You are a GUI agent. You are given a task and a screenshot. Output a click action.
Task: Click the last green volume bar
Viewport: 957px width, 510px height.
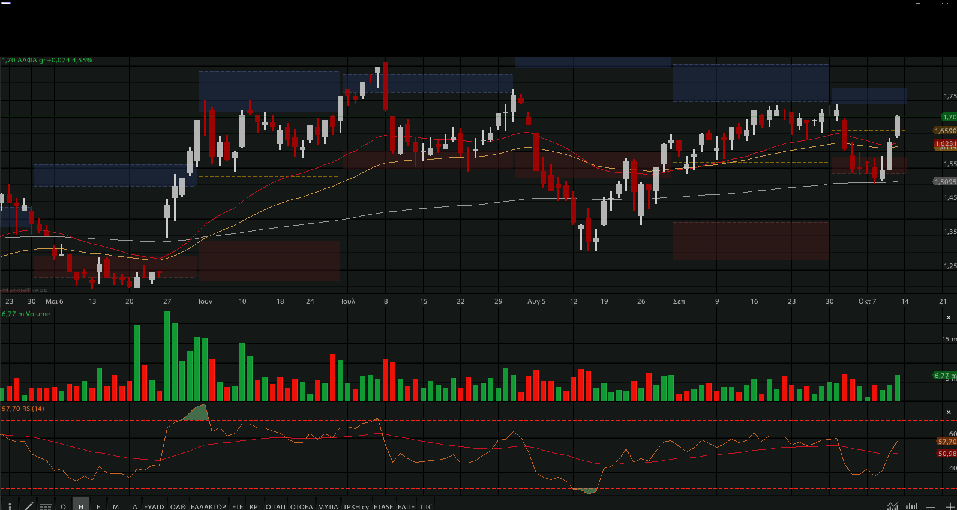coord(898,388)
